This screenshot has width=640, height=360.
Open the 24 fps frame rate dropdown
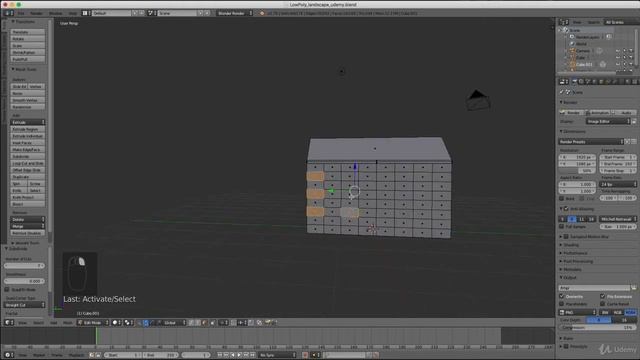click(x=618, y=184)
